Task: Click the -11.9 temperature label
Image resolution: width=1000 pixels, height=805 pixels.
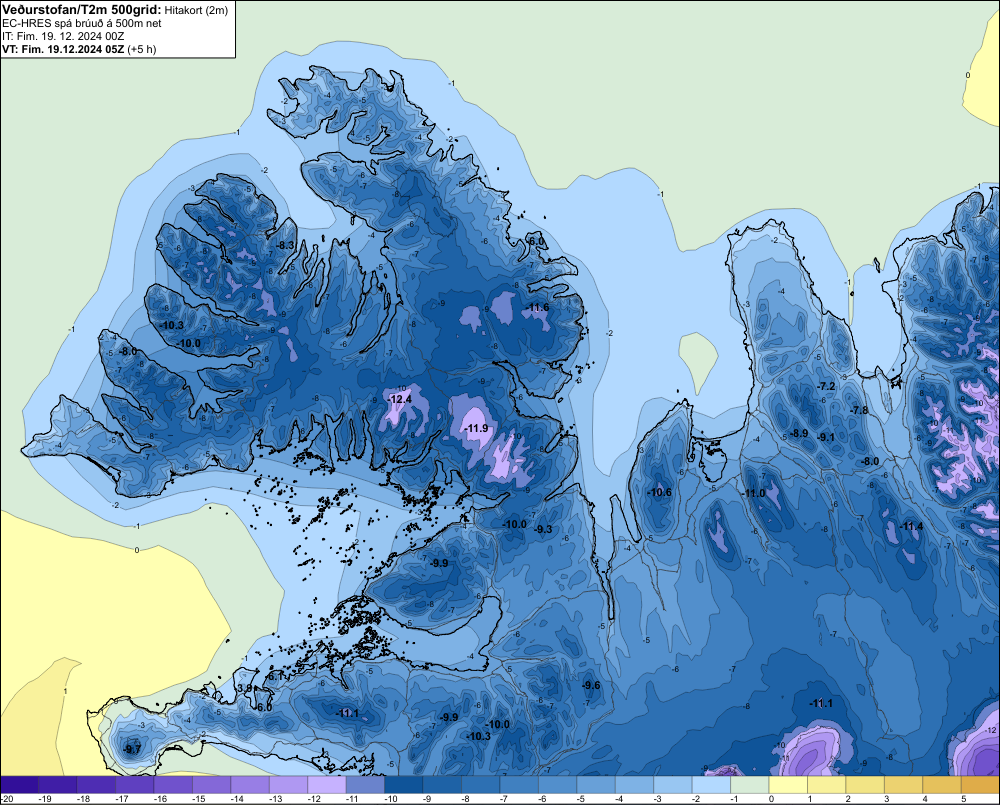Action: [x=476, y=428]
